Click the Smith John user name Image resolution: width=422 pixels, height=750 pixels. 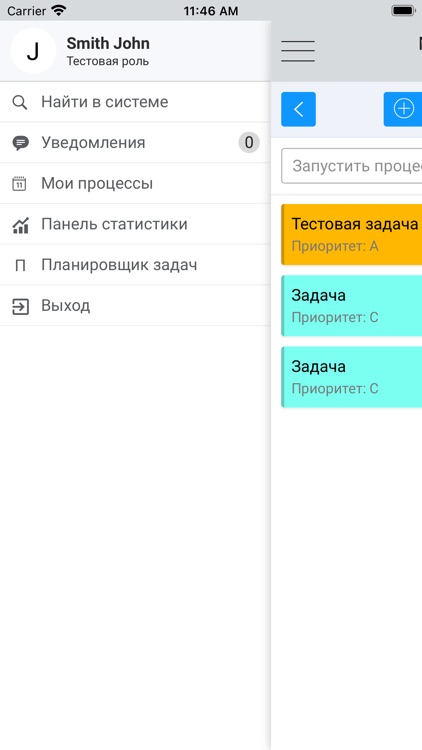click(108, 44)
